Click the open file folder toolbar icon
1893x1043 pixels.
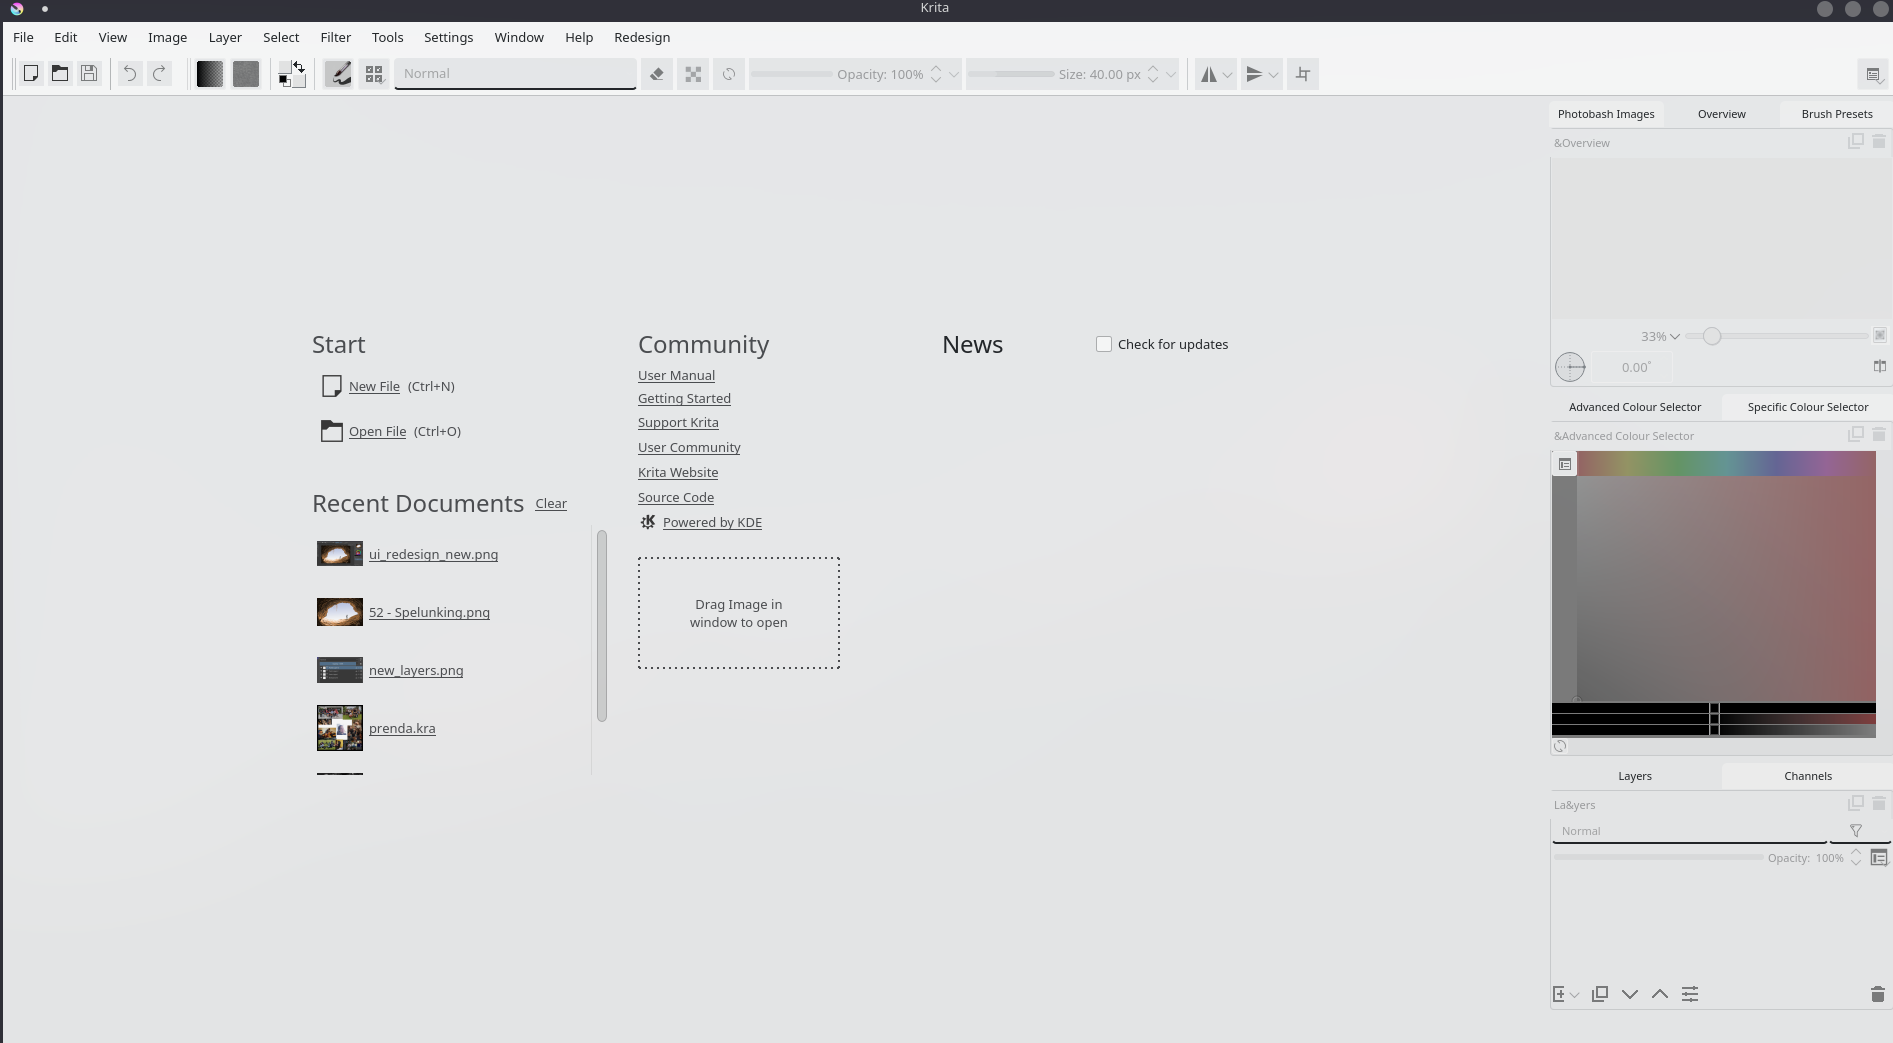[60, 74]
